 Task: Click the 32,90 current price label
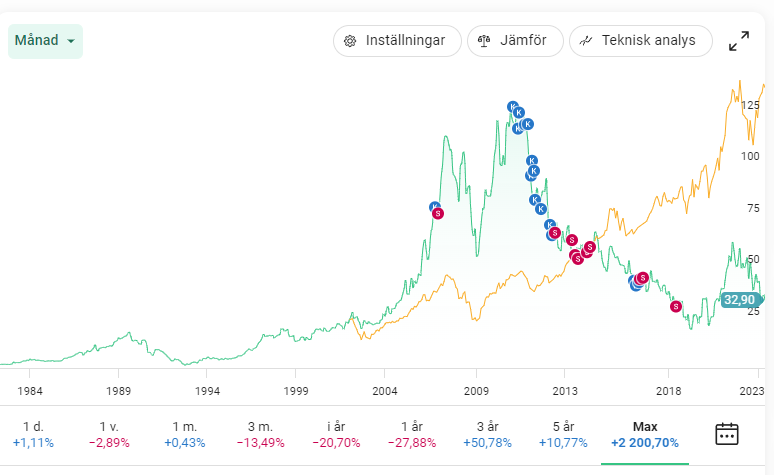740,299
